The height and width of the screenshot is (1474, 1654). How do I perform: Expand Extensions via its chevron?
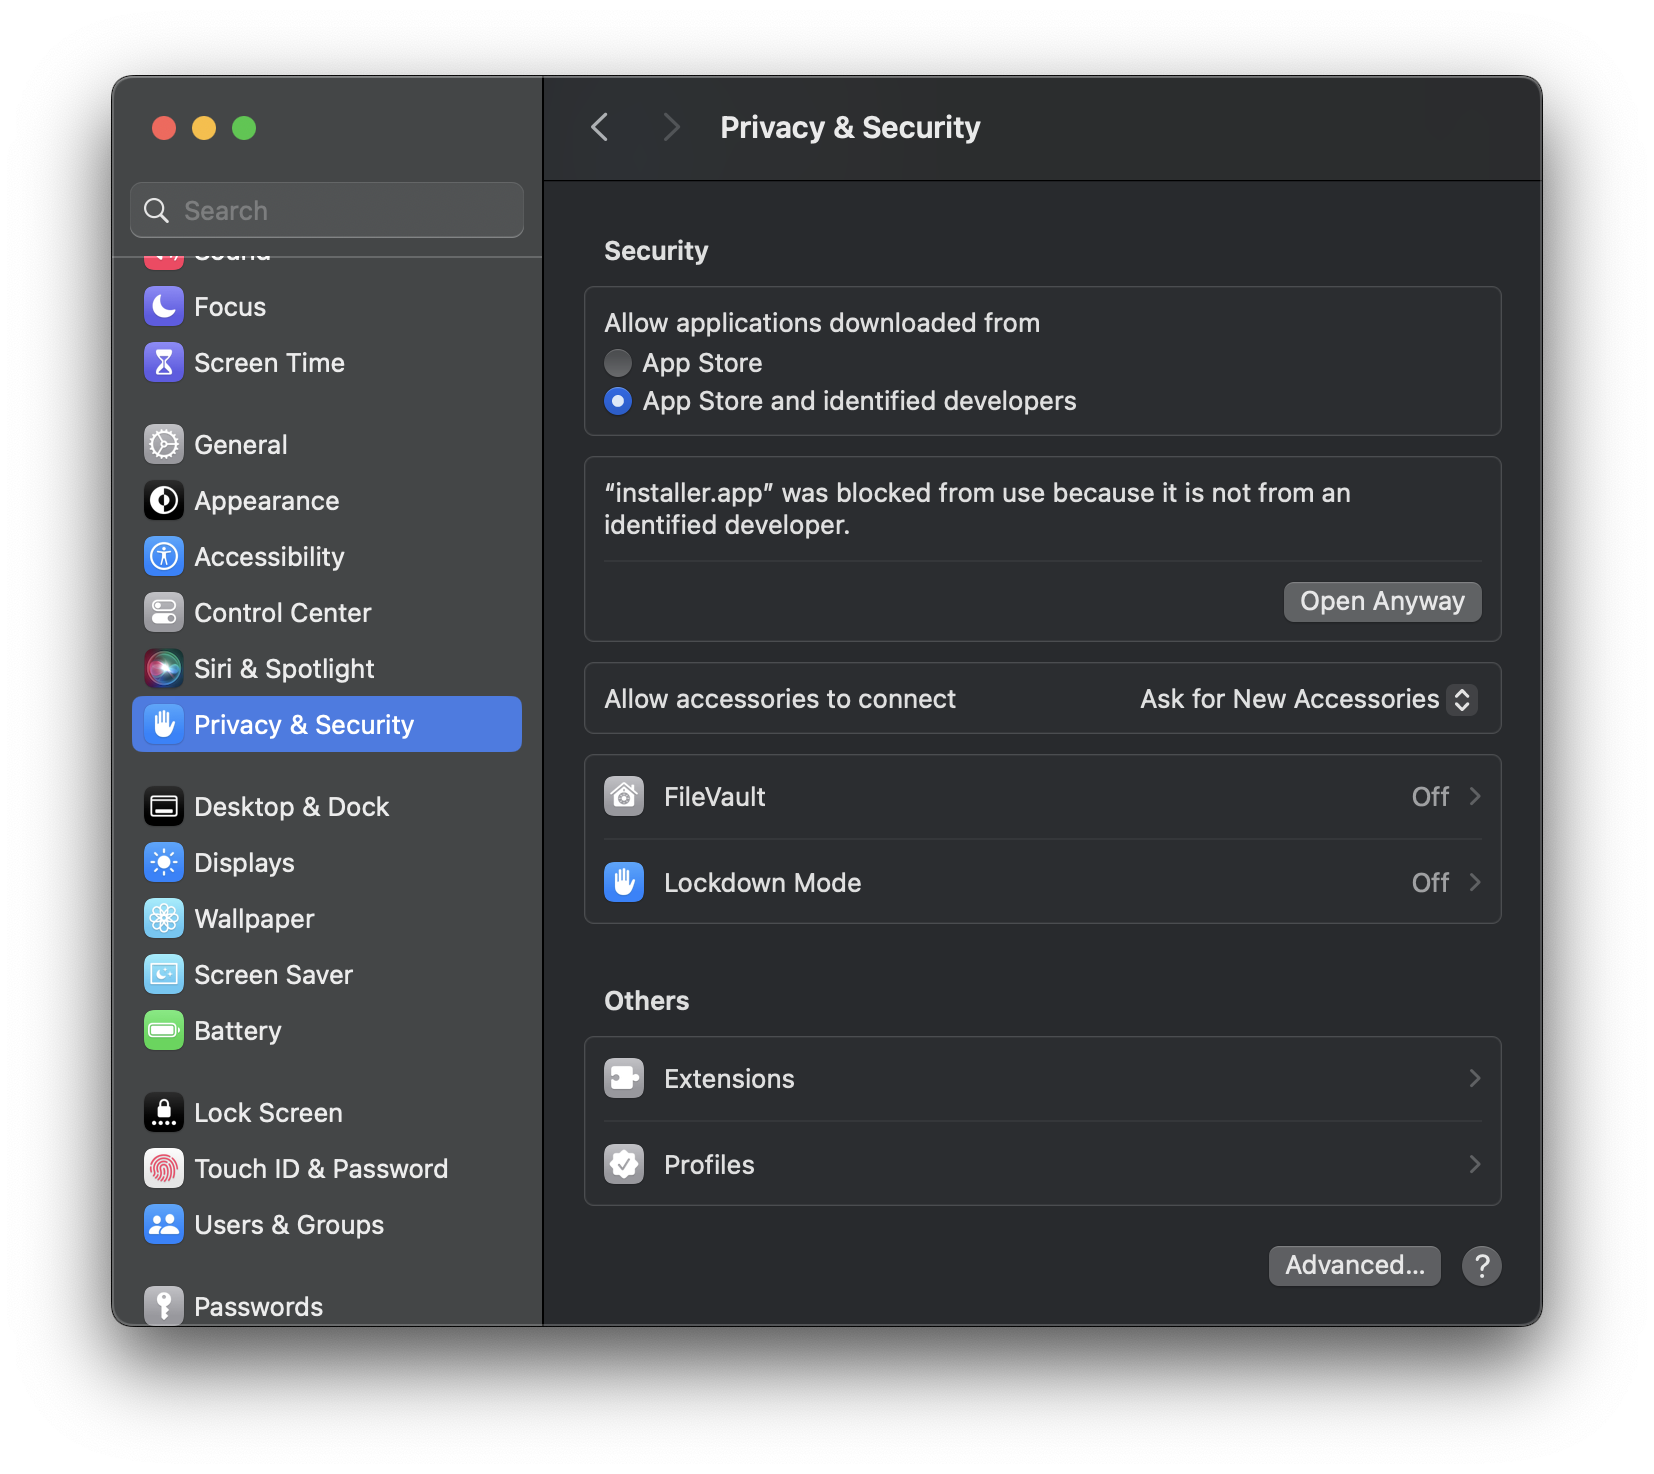coord(1475,1078)
